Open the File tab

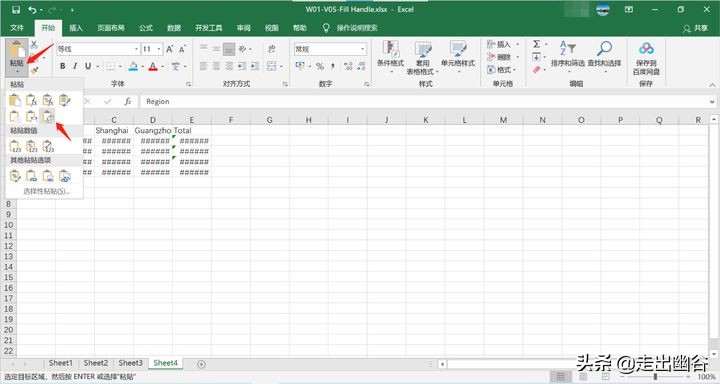(17, 28)
